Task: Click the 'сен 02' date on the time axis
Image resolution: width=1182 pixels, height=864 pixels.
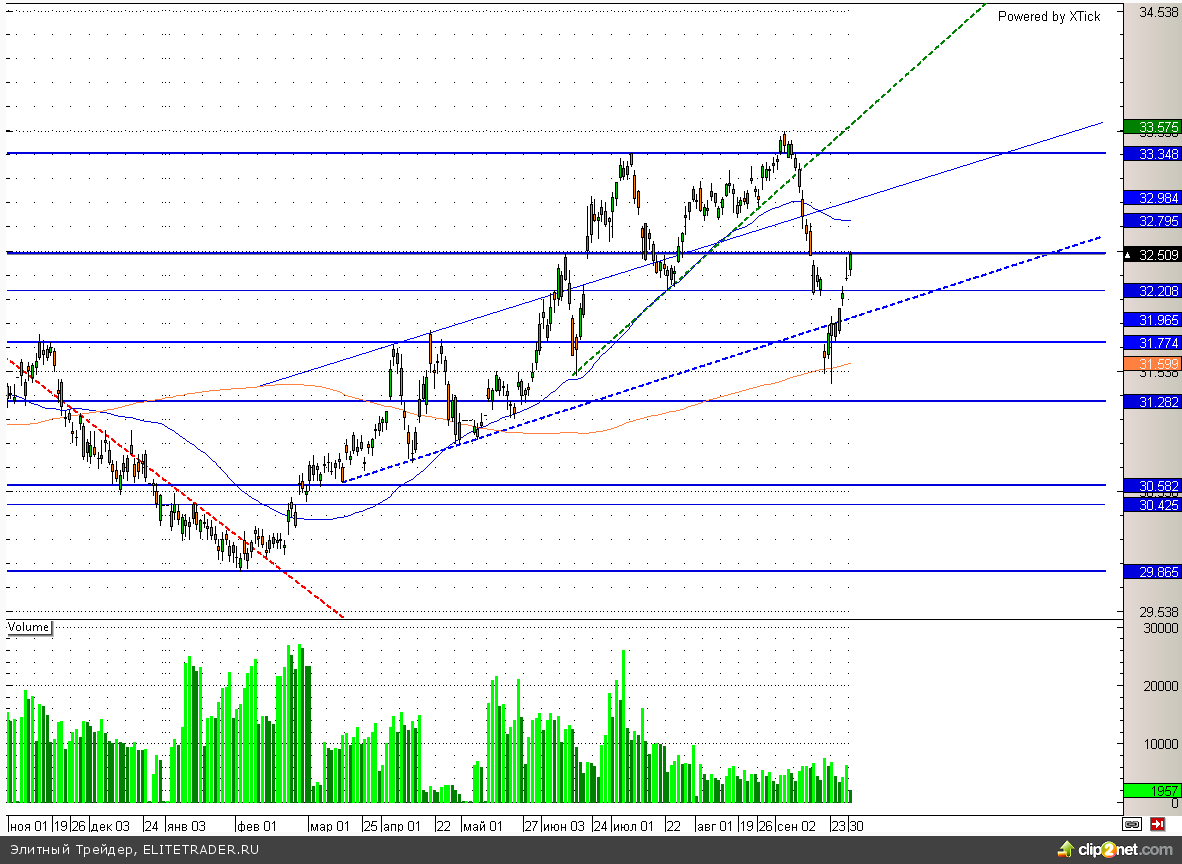Action: pyautogui.click(x=797, y=826)
